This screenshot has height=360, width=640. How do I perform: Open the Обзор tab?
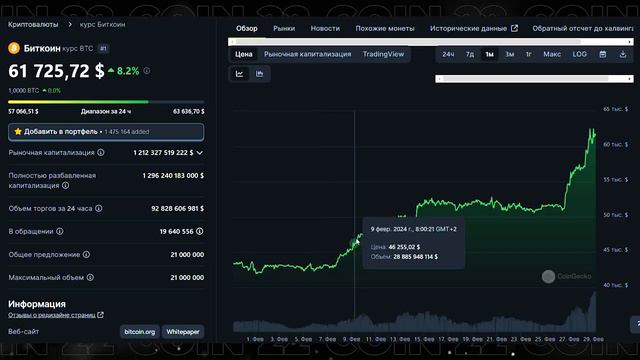click(x=247, y=29)
